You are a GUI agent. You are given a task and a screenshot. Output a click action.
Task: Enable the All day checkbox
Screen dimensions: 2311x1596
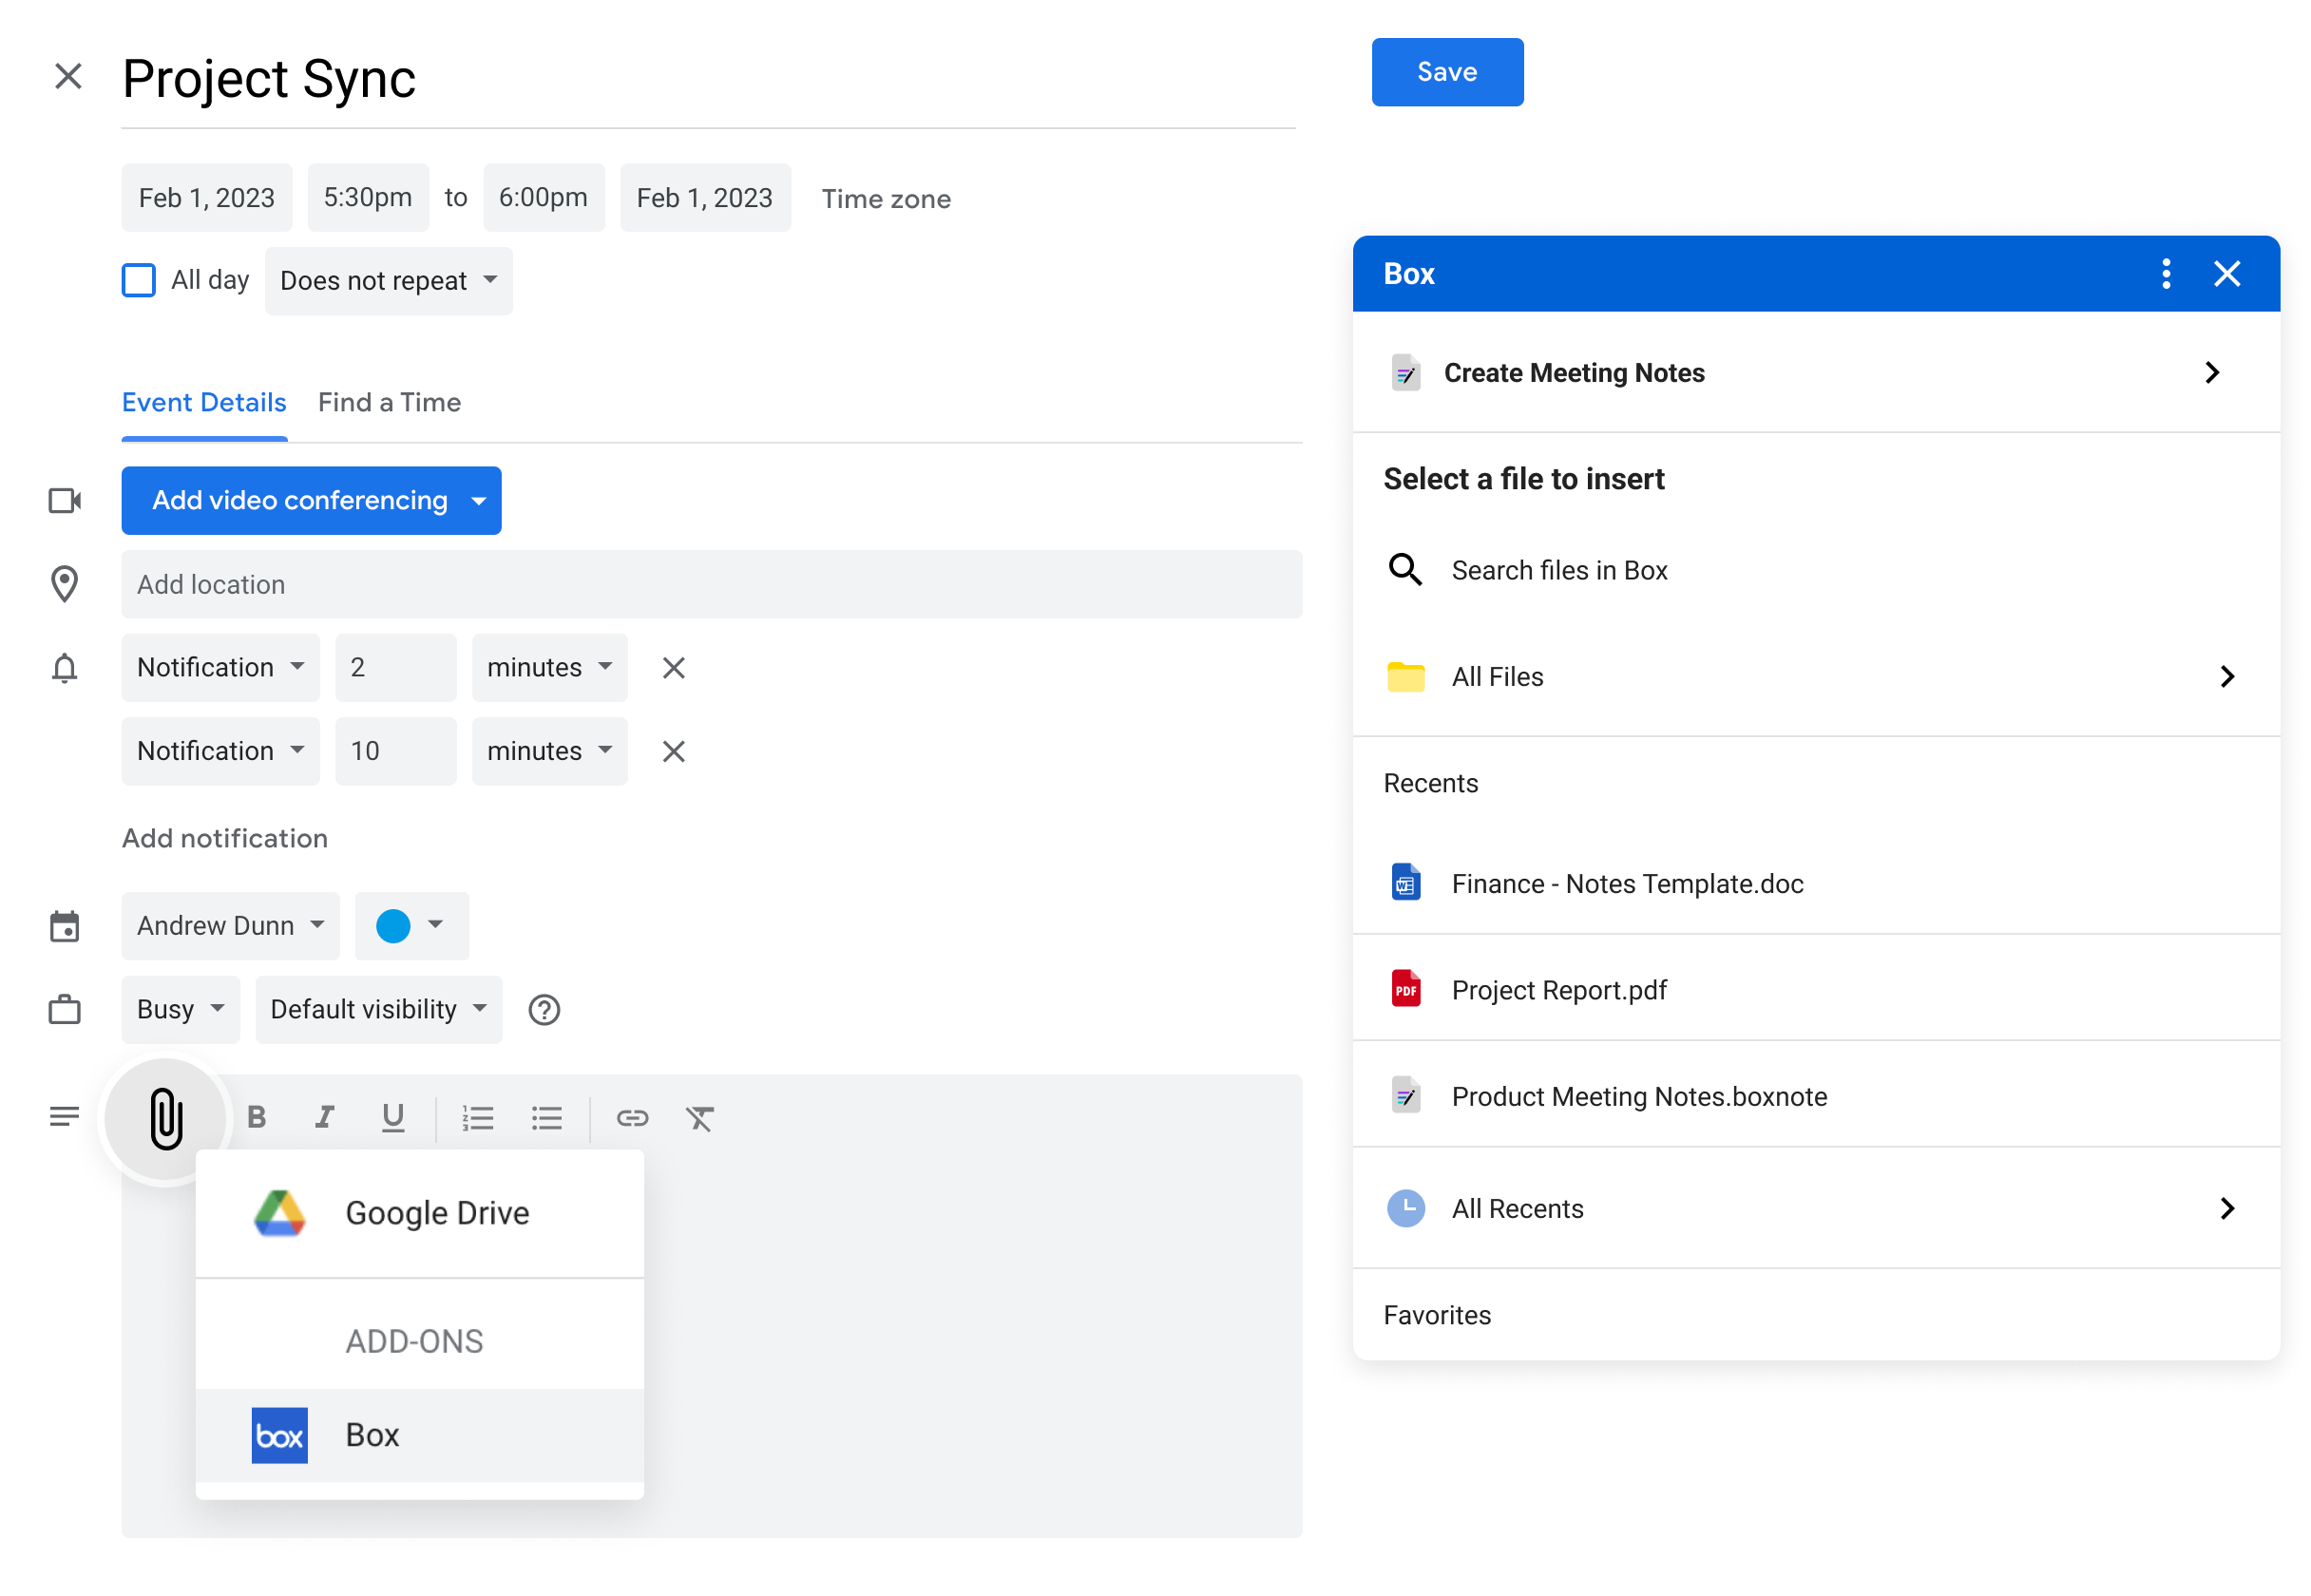139,280
